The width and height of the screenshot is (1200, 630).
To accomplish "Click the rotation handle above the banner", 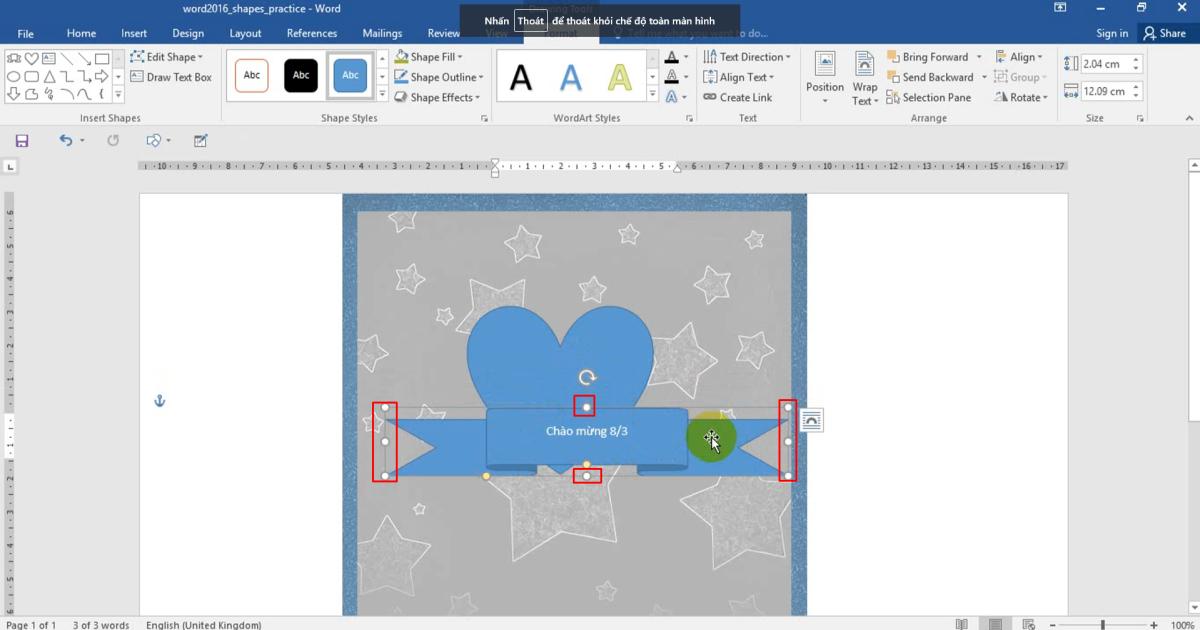I will 587,378.
